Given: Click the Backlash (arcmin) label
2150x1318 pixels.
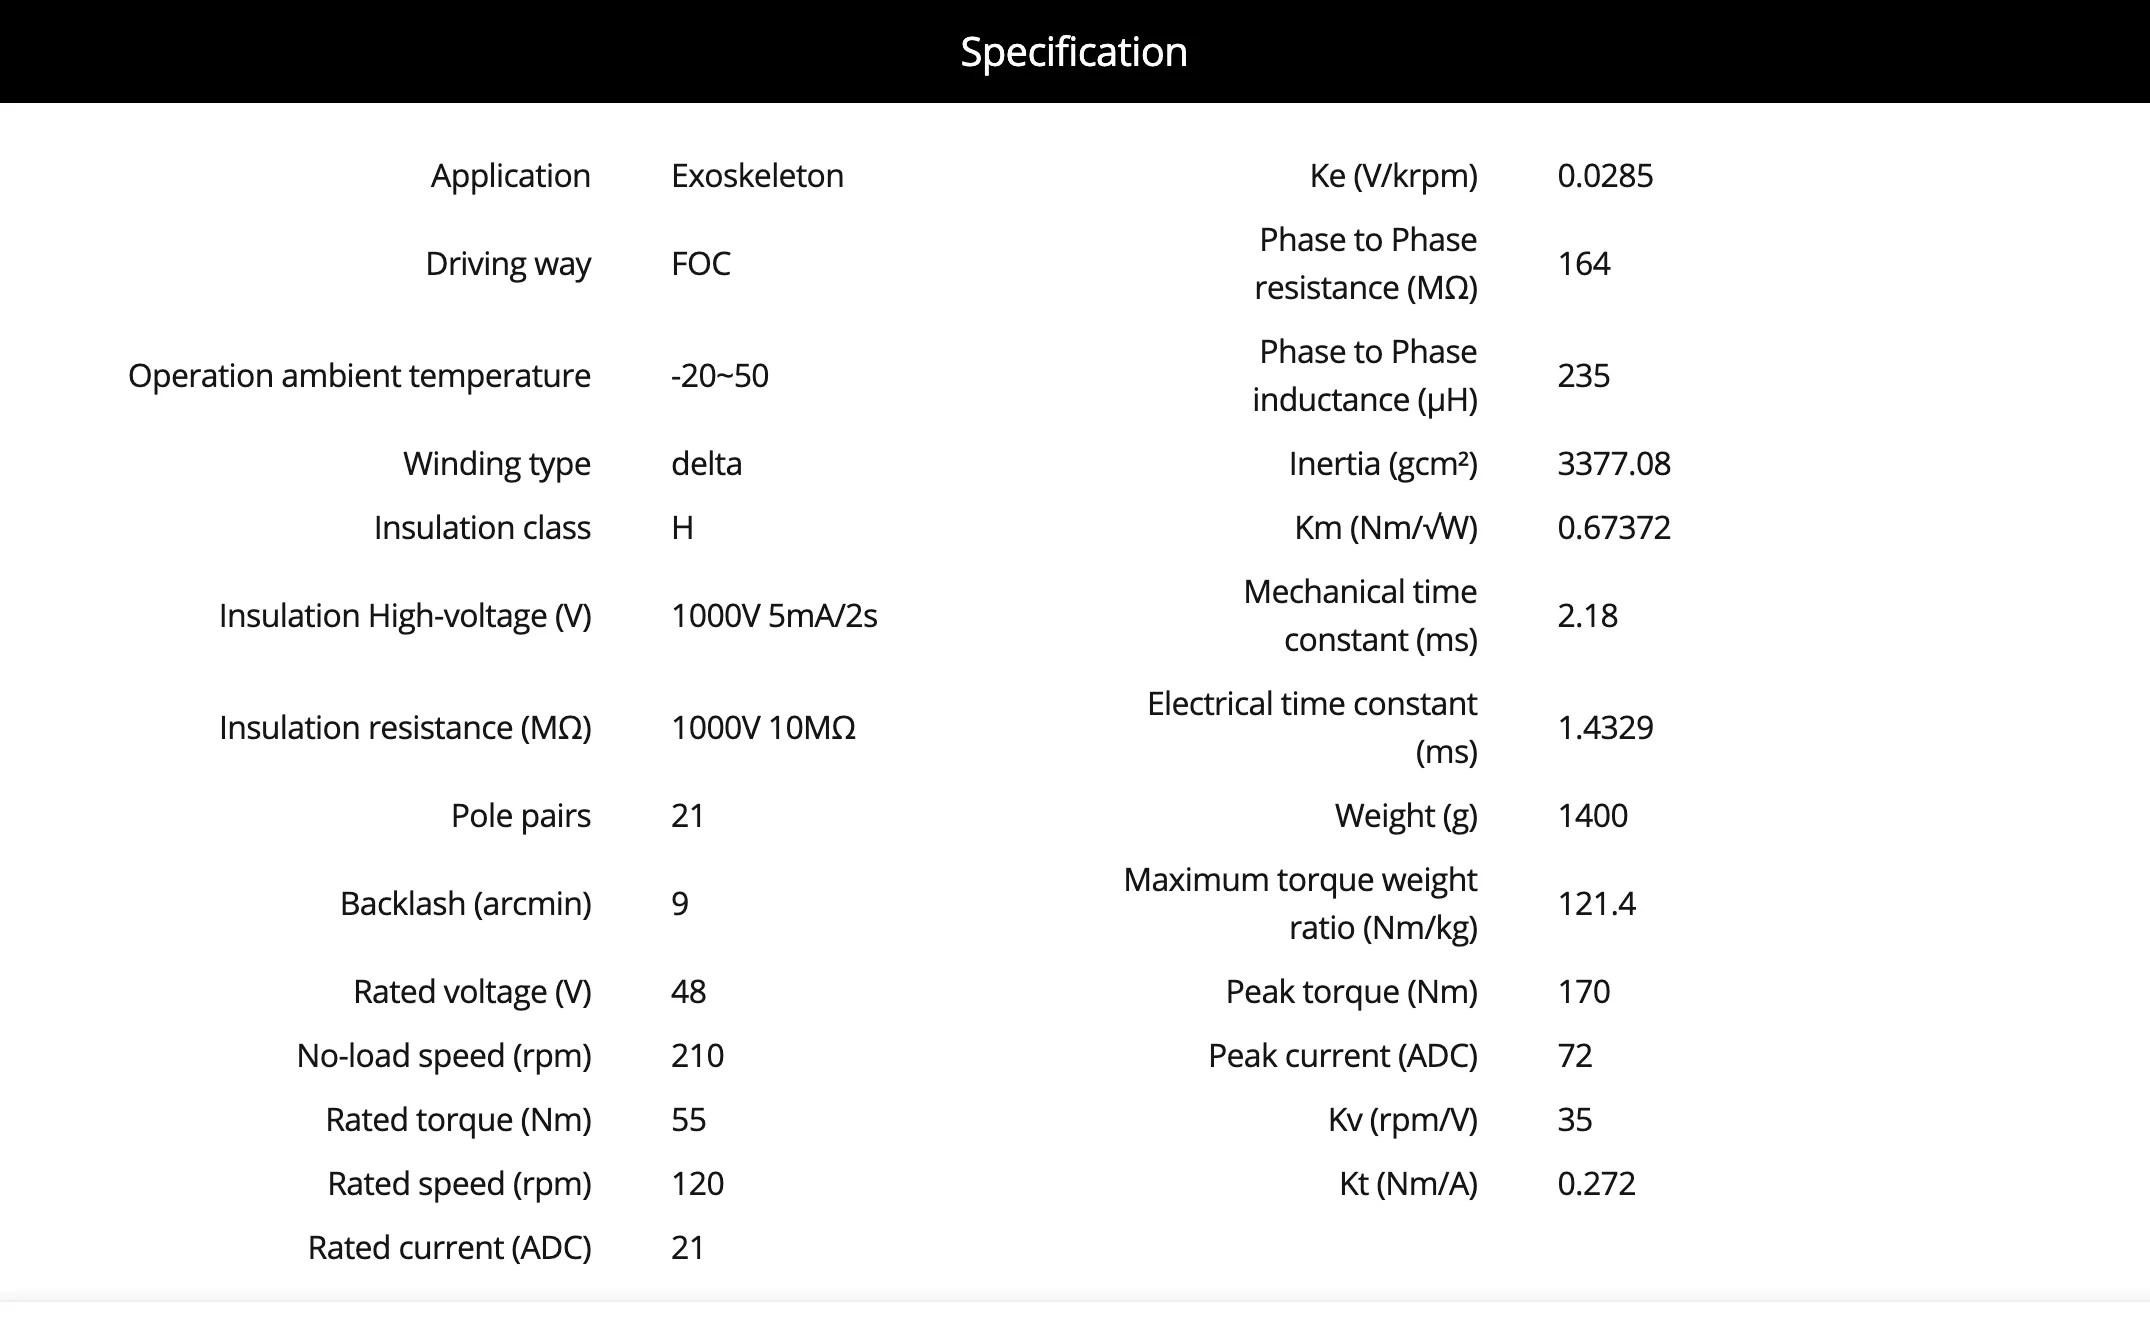Looking at the screenshot, I should point(466,904).
